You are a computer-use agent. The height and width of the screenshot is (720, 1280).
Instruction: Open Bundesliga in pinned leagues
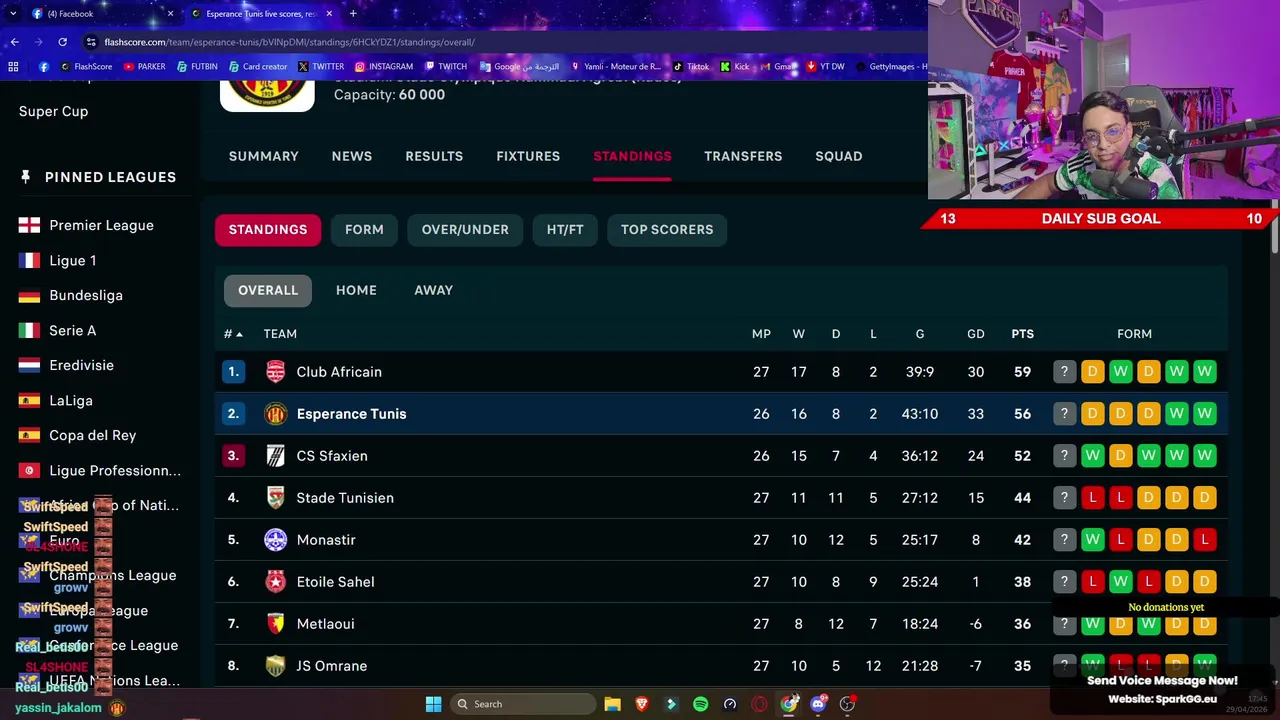click(x=86, y=295)
